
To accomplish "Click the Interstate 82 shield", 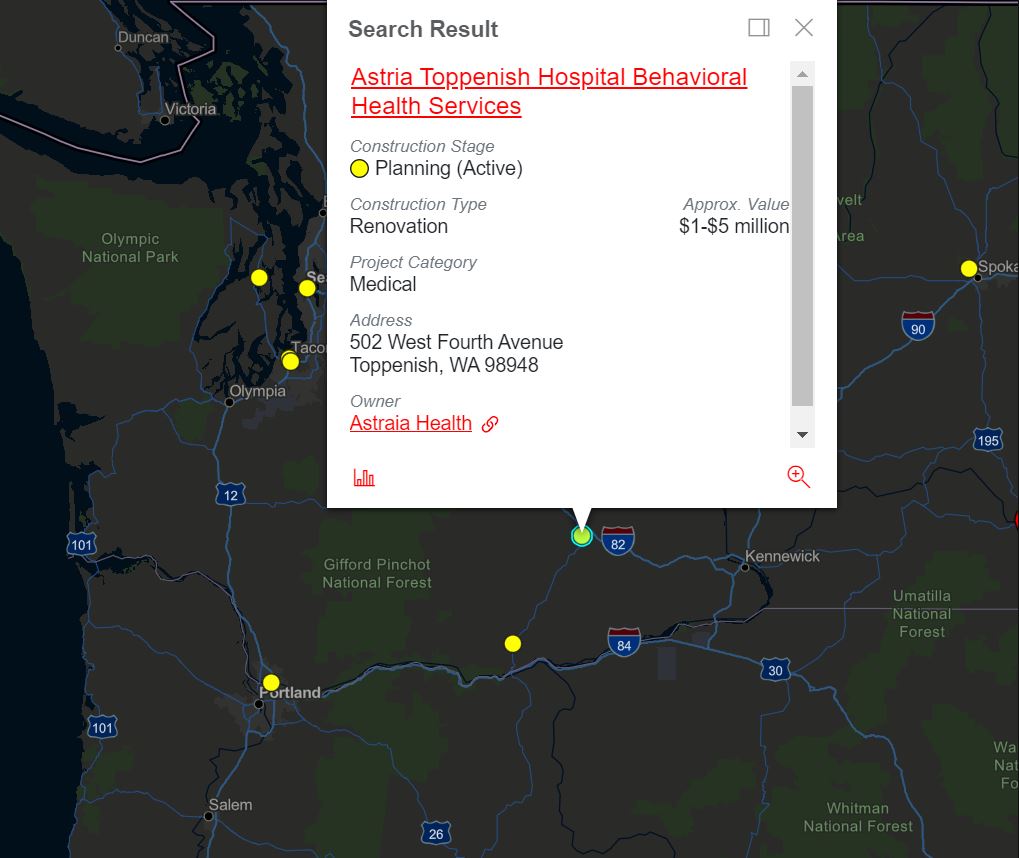I will (618, 541).
